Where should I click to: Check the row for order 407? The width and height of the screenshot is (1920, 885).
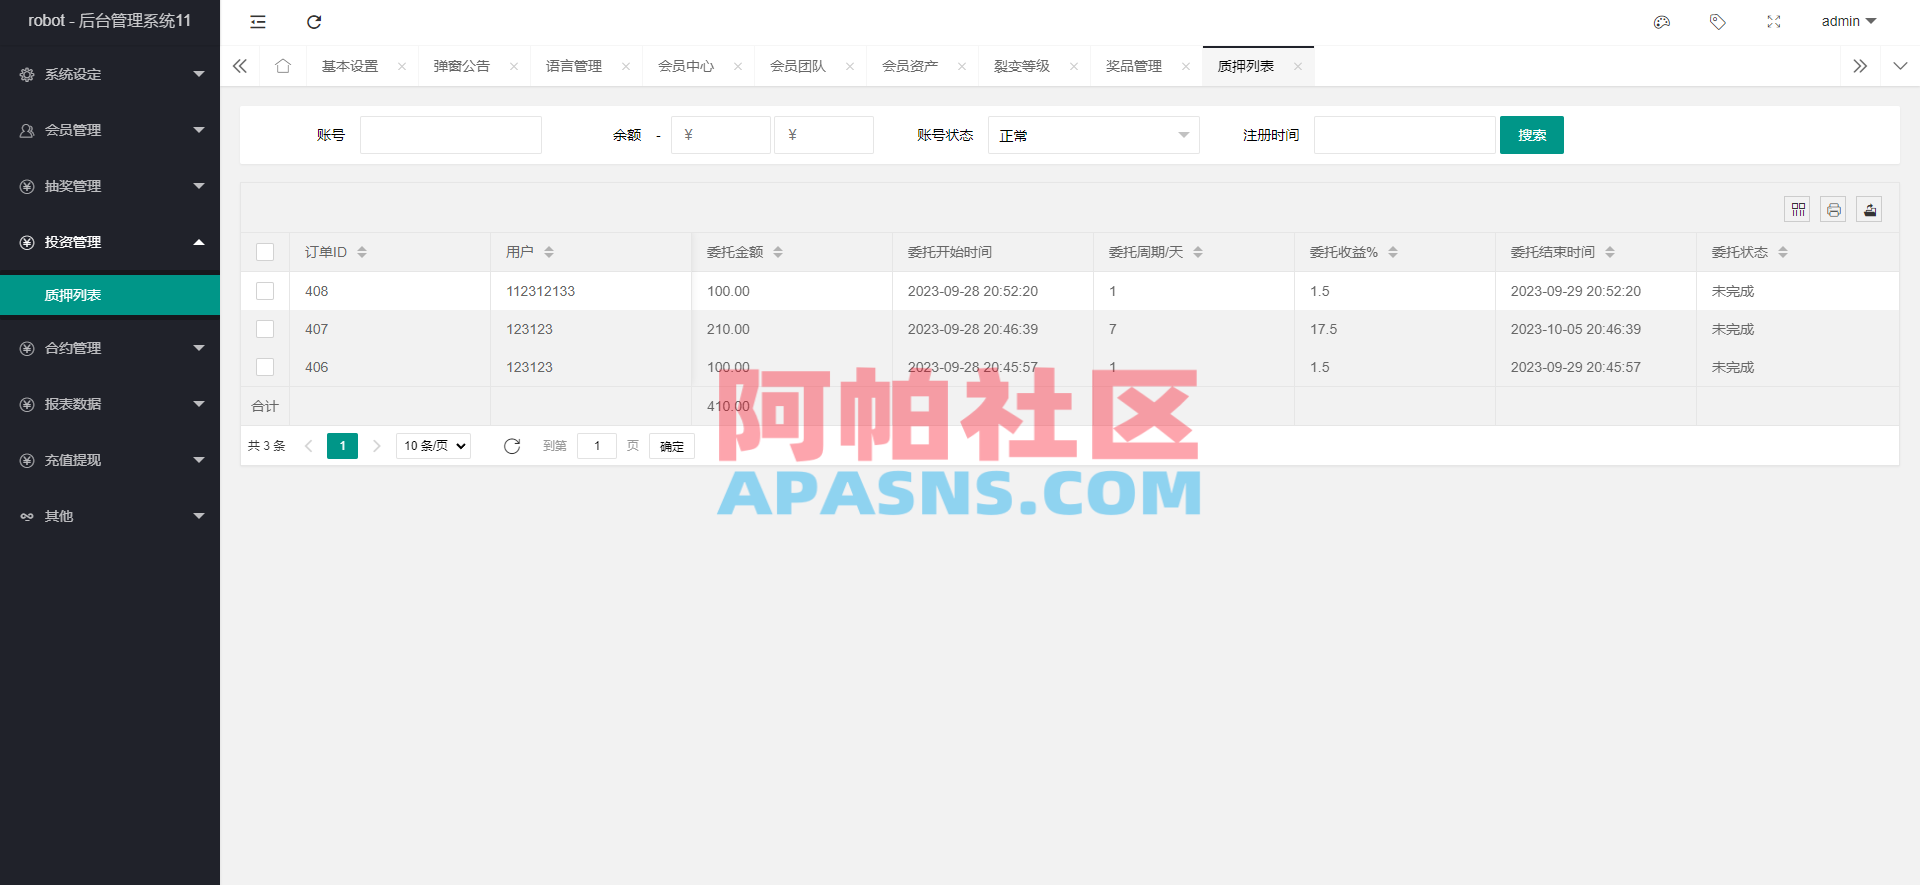point(265,329)
